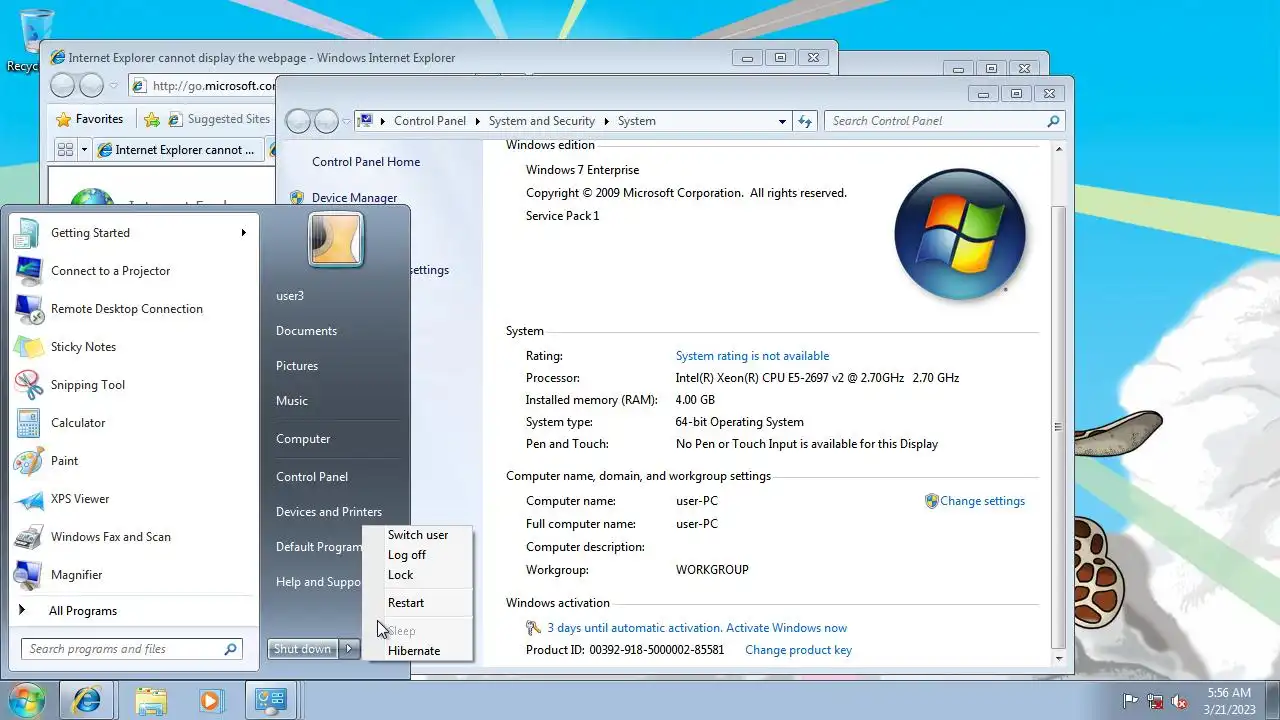Screen dimensions: 1280x720
Task: Click Search programs and files box
Action: coord(131,649)
